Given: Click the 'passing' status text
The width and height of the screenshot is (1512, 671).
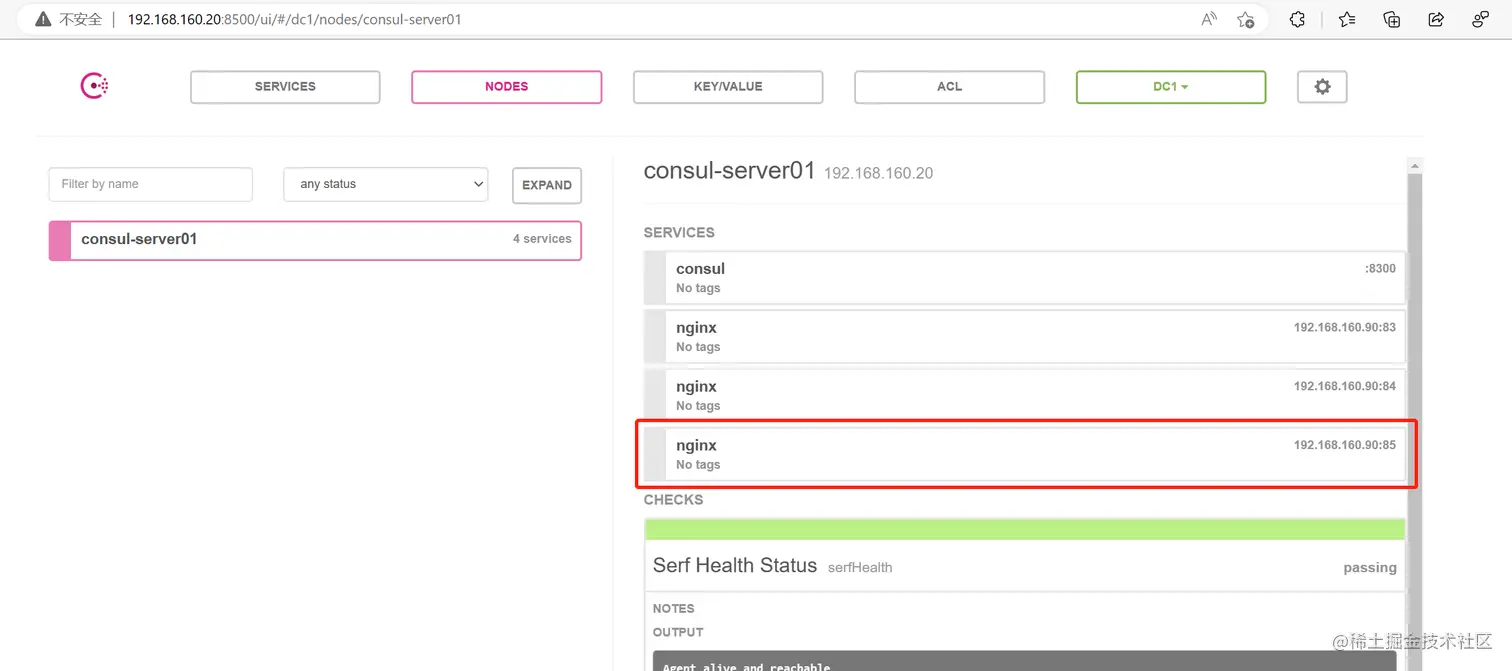Looking at the screenshot, I should pyautogui.click(x=1370, y=567).
